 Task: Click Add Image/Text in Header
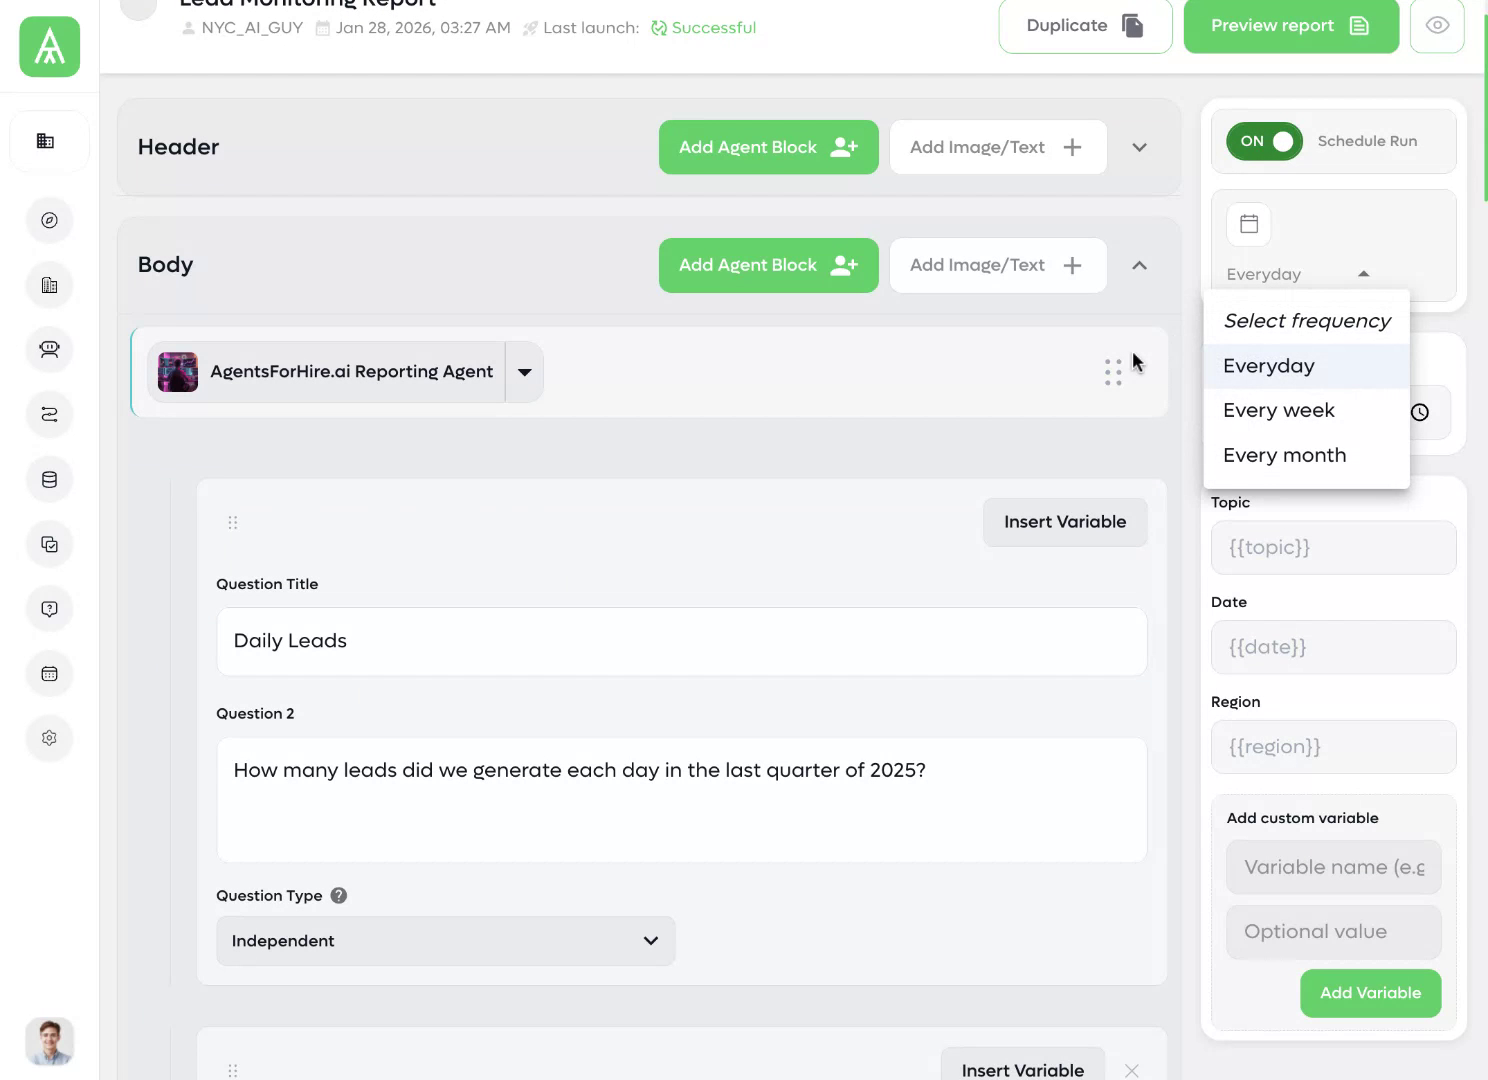tap(998, 147)
